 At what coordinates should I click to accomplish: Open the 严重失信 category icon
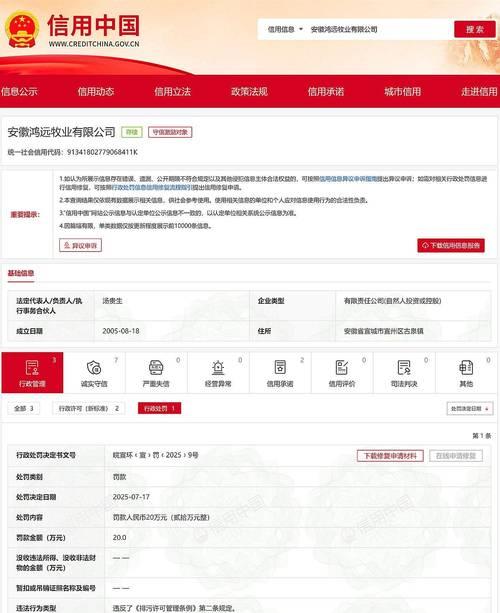tap(156, 367)
